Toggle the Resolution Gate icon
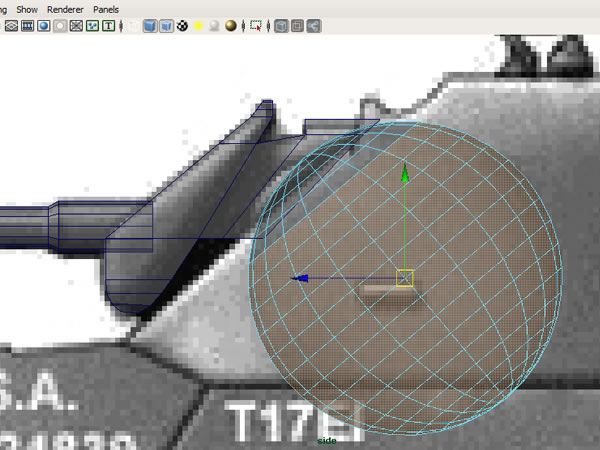This screenshot has height=450, width=600. pos(44,26)
